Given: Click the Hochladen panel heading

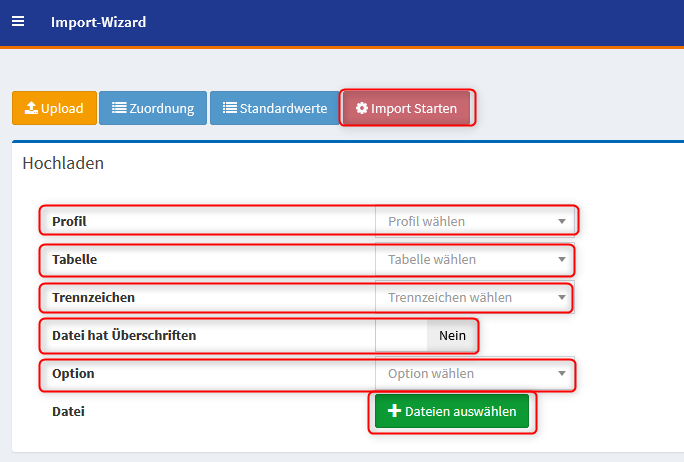Looking at the screenshot, I should point(63,162).
